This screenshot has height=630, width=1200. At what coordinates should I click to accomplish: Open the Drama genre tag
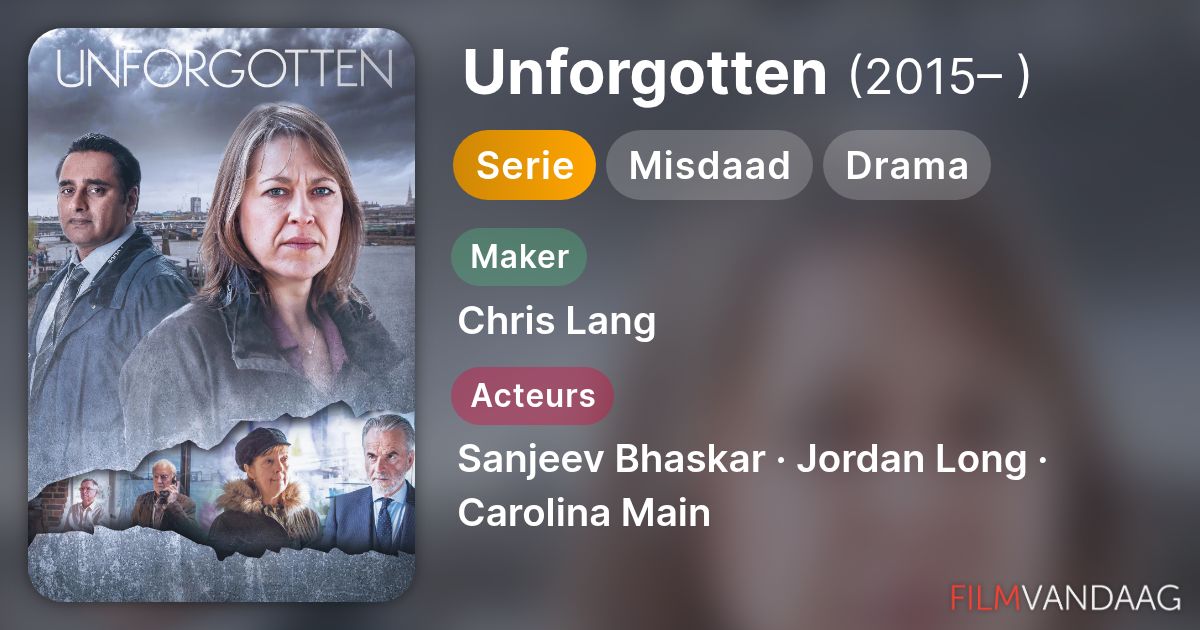906,165
